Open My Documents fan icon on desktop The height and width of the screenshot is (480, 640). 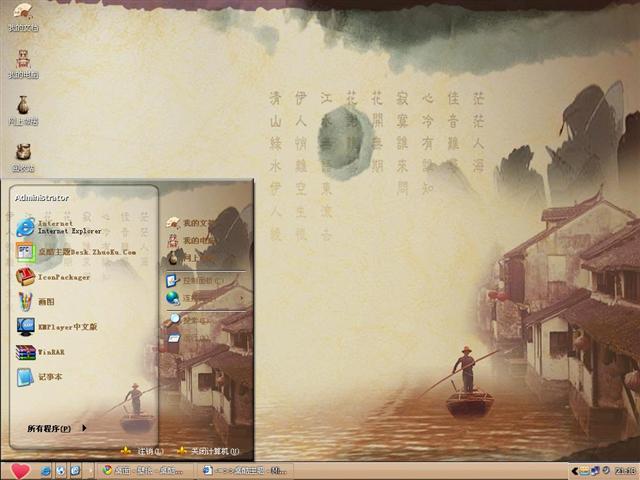[x=23, y=16]
